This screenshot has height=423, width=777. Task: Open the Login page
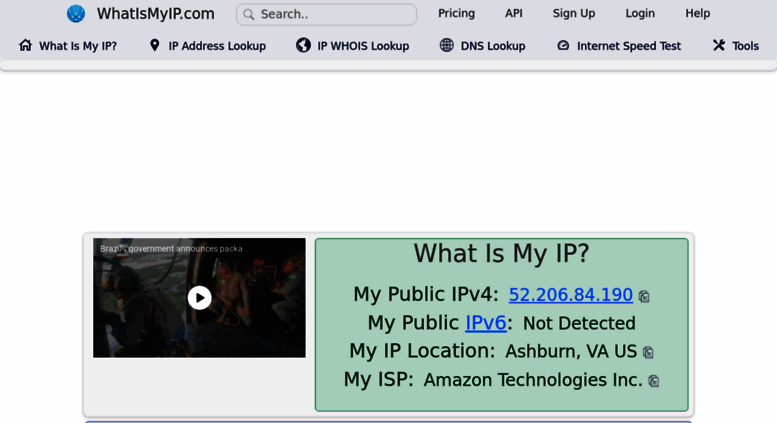(640, 13)
